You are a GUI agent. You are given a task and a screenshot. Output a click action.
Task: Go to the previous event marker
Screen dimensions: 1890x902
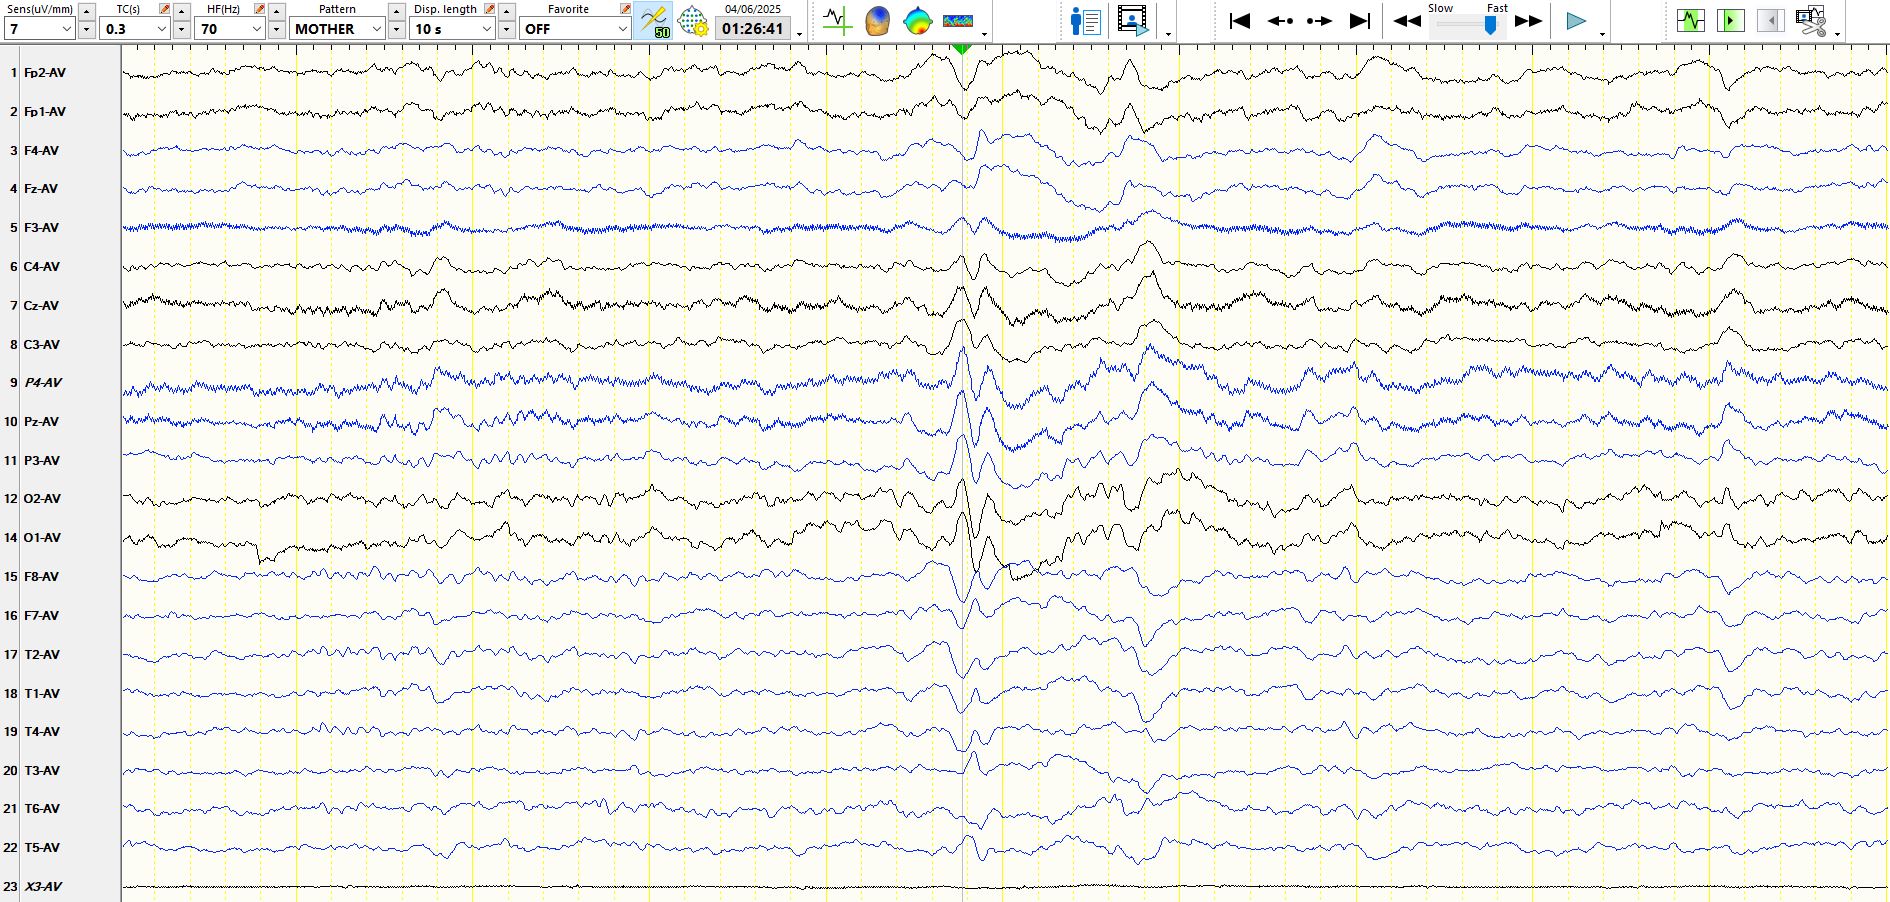1280,21
